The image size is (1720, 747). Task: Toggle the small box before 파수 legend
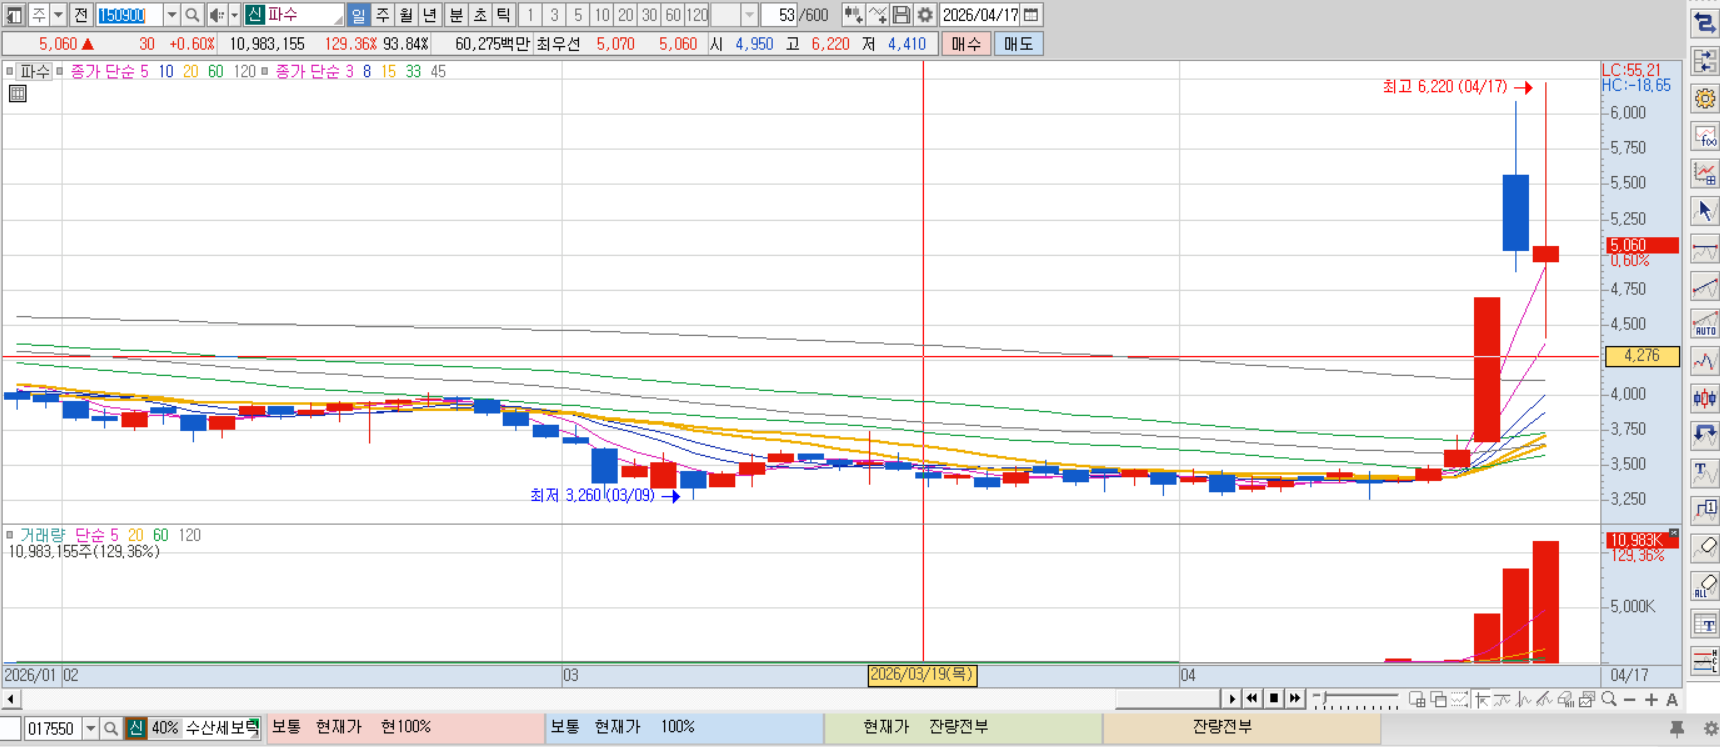9,71
